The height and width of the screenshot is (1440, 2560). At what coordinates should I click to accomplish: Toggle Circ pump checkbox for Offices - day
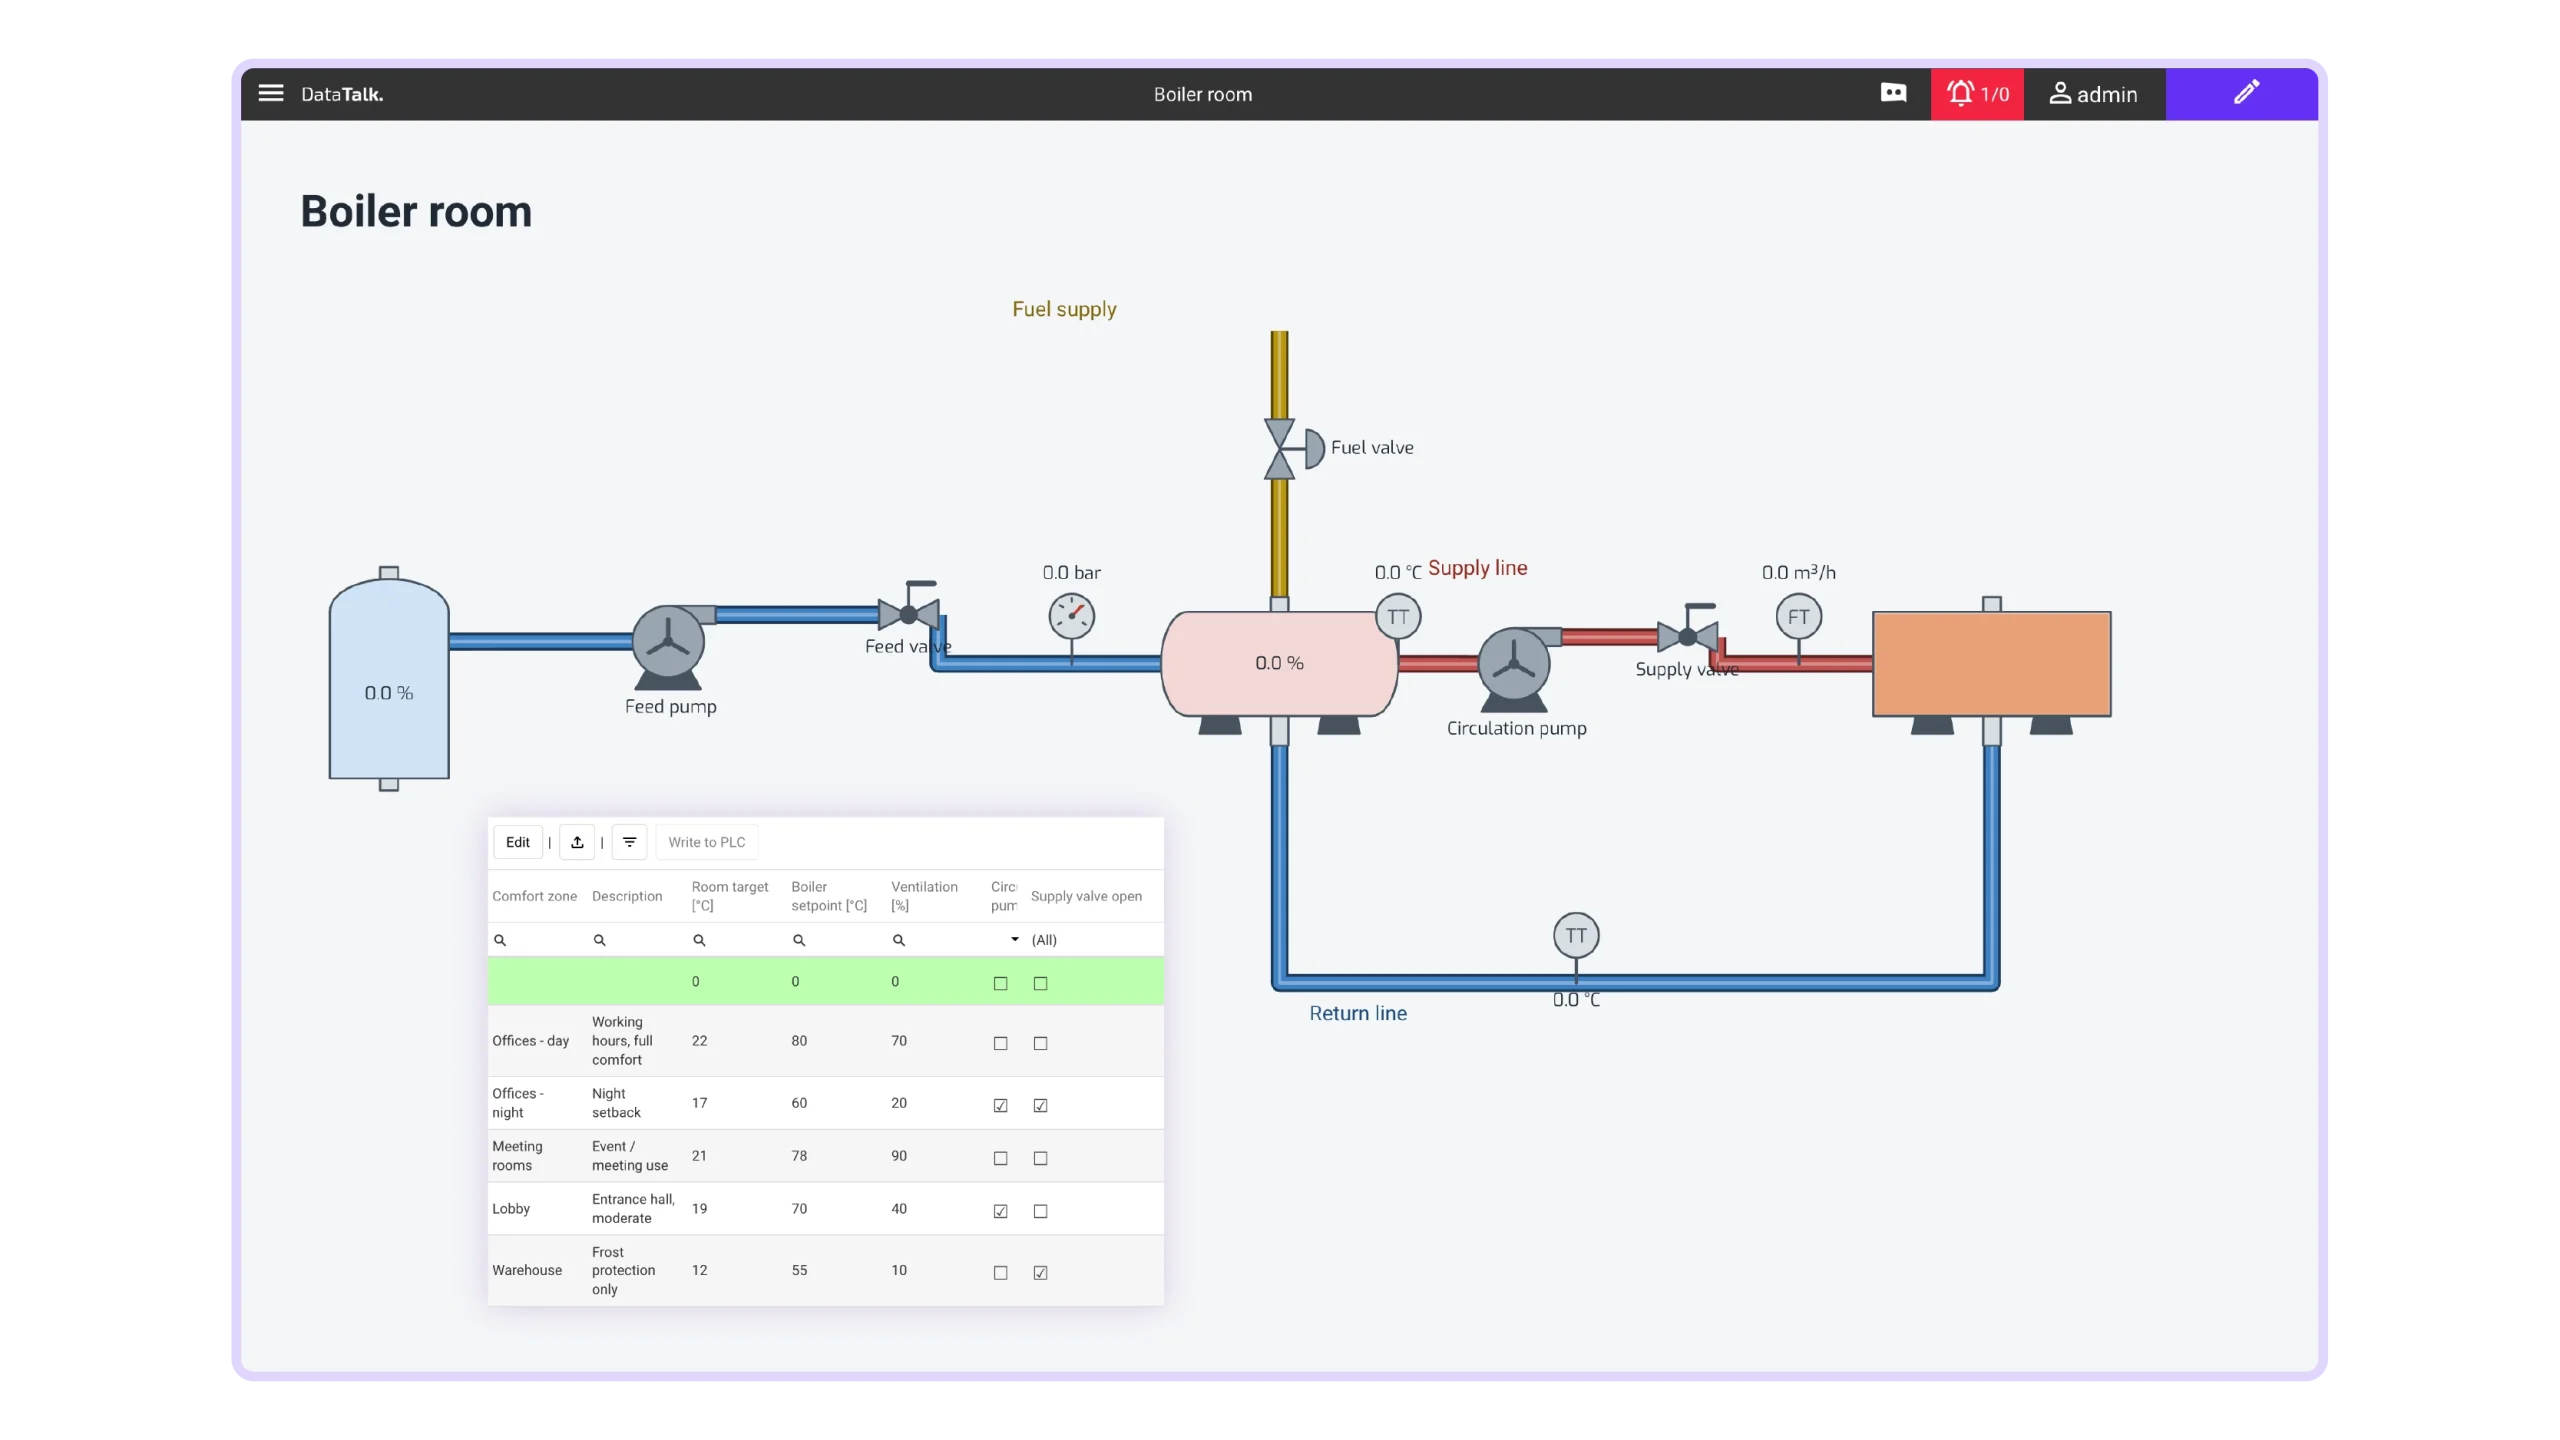pos(1000,1043)
